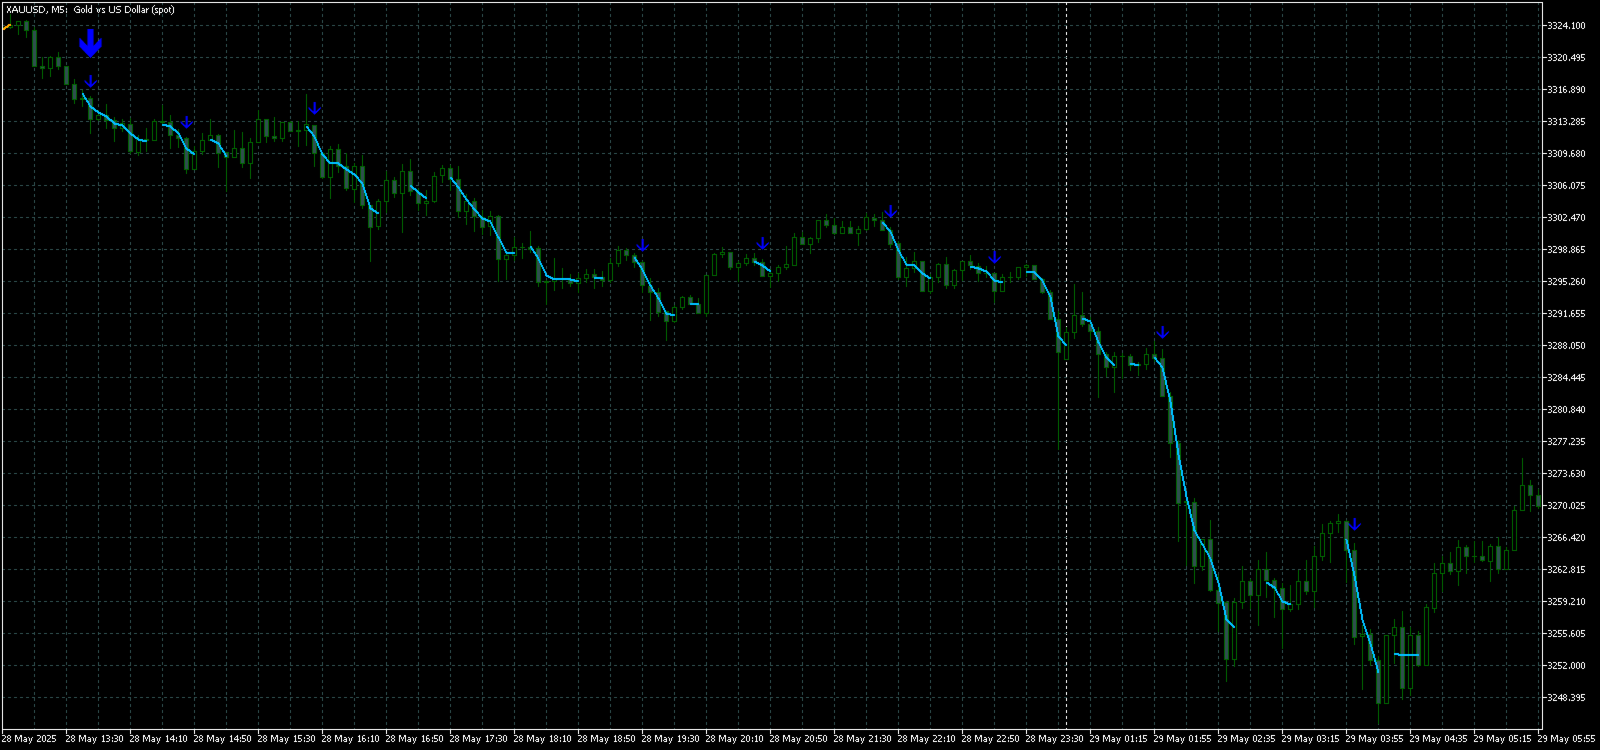Select the sell arrow above 28 May 21:30

[x=891, y=212]
